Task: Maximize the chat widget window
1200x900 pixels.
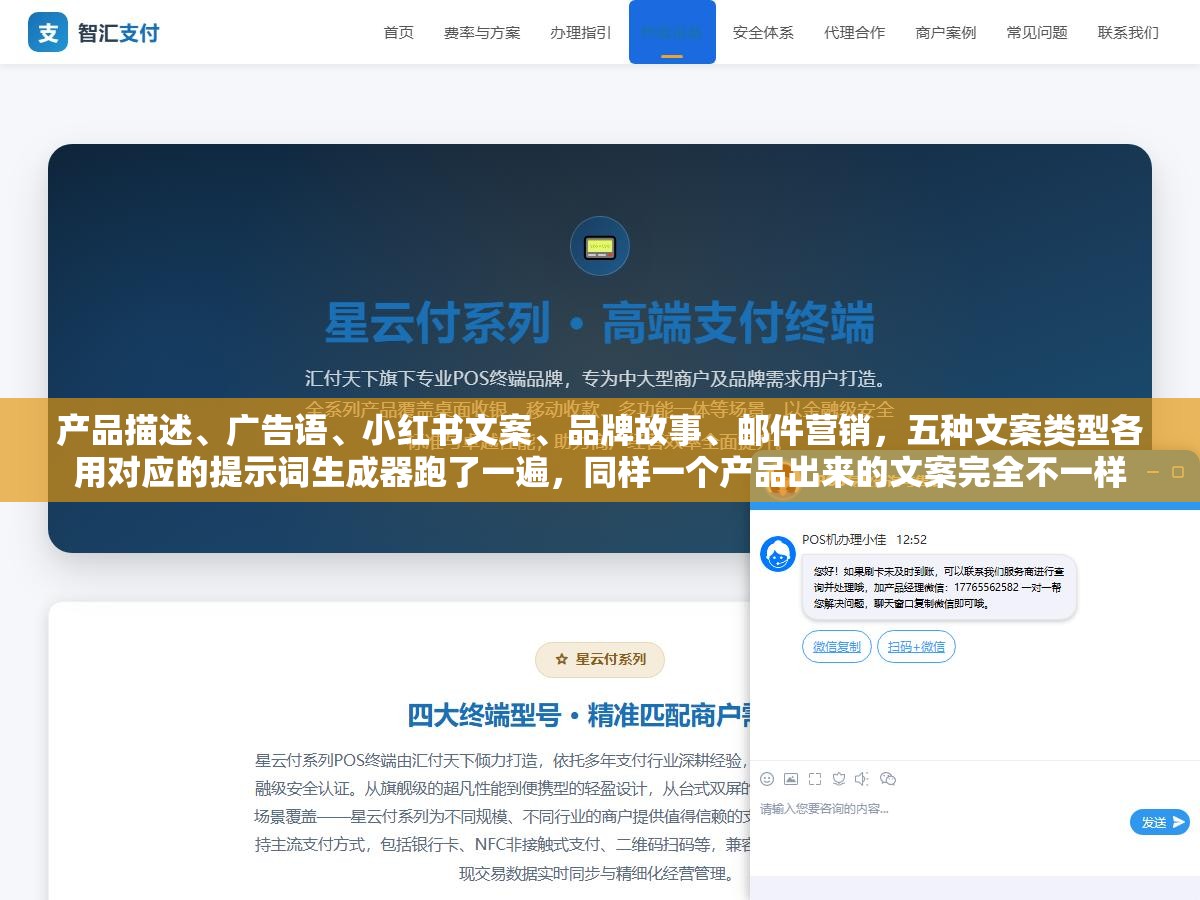Action: point(1178,472)
